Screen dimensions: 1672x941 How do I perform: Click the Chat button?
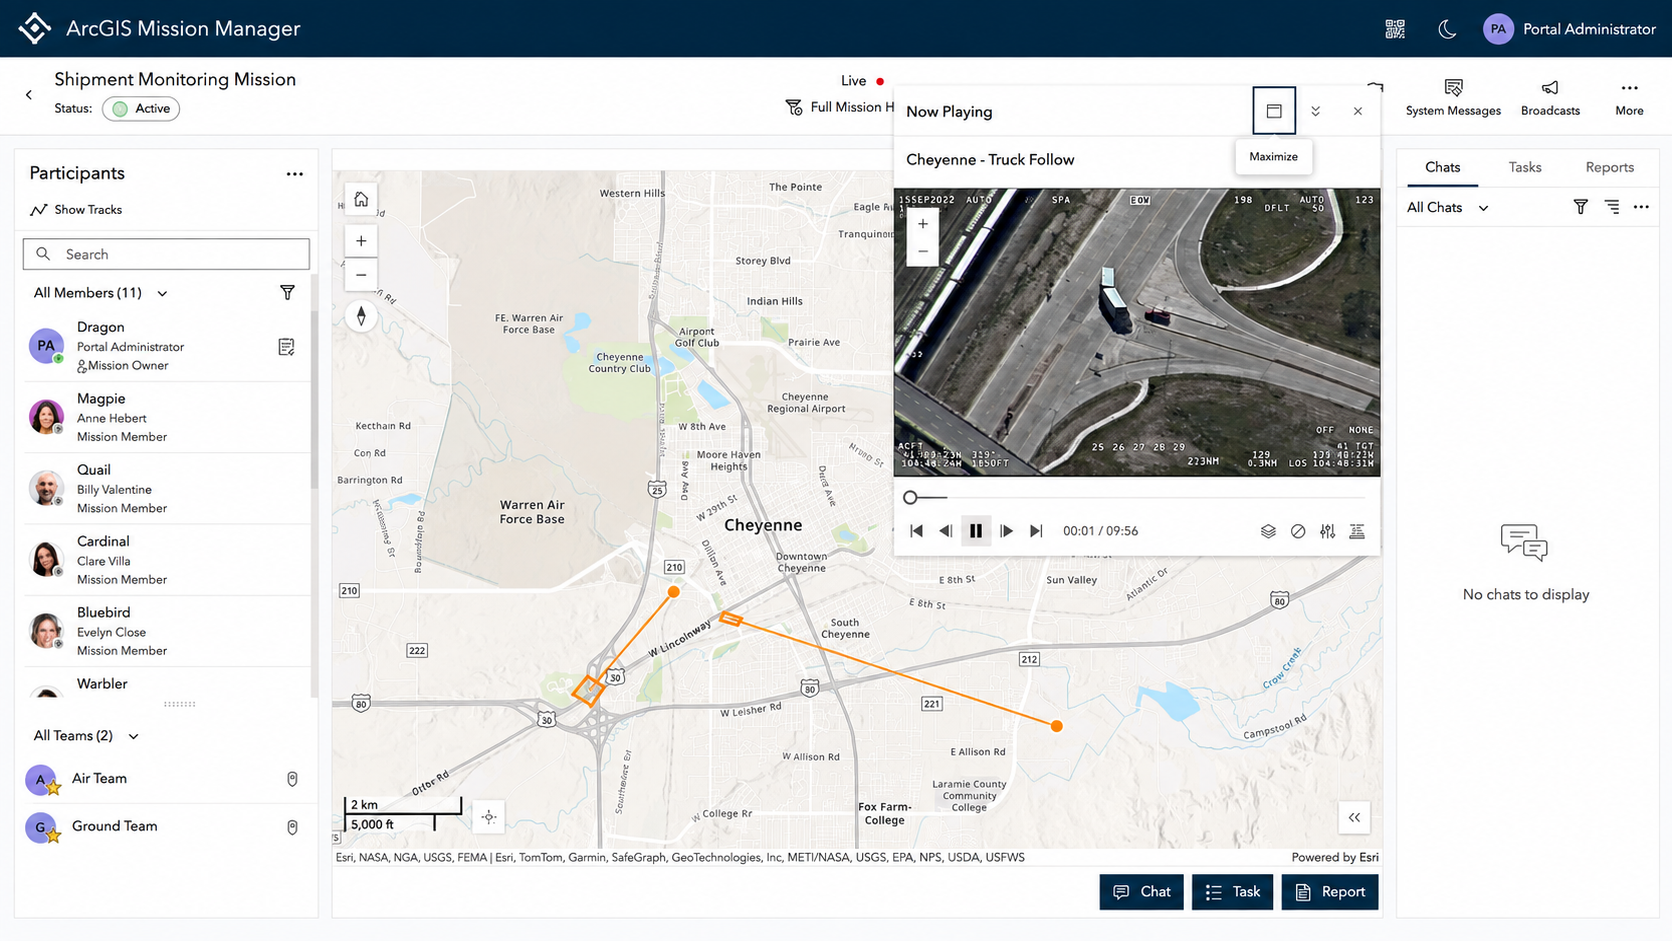click(x=1141, y=892)
